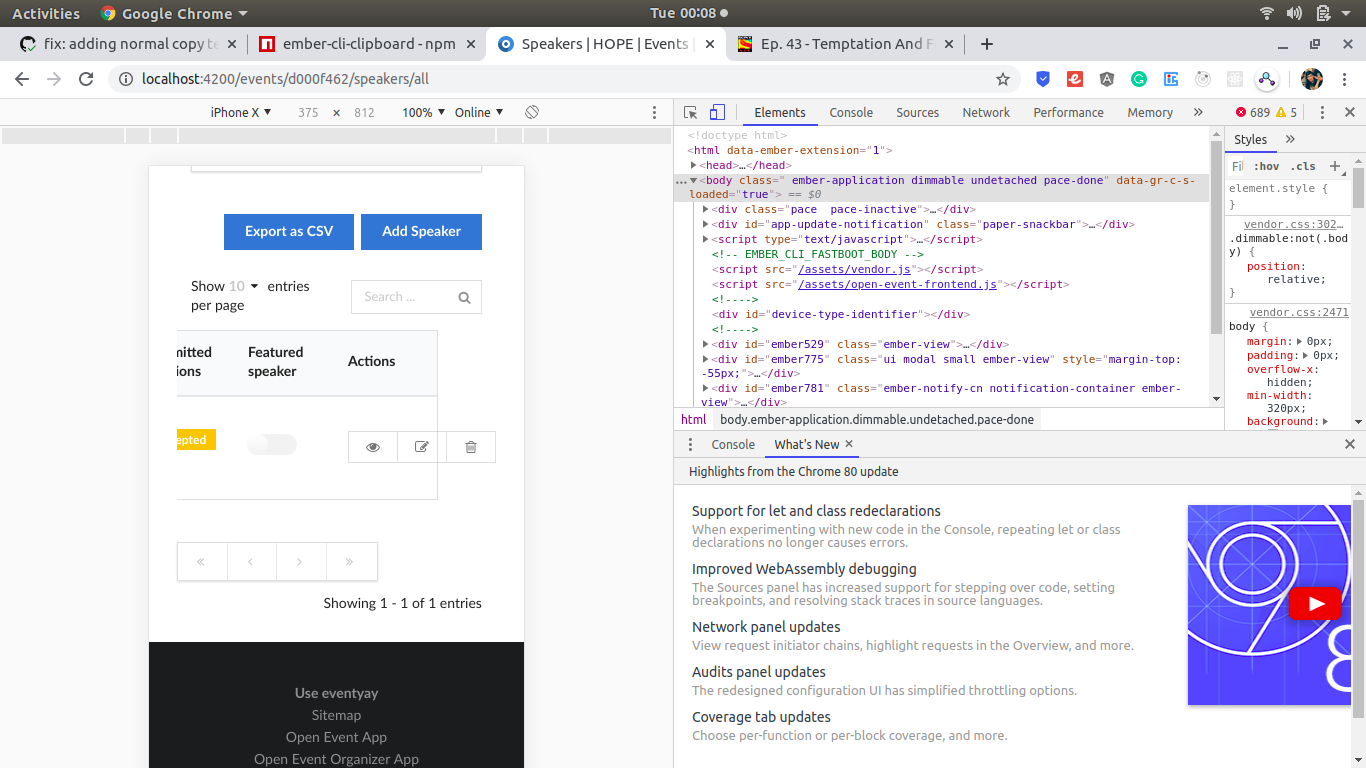Open the Chrome profile avatar
The width and height of the screenshot is (1366, 768).
point(1312,79)
